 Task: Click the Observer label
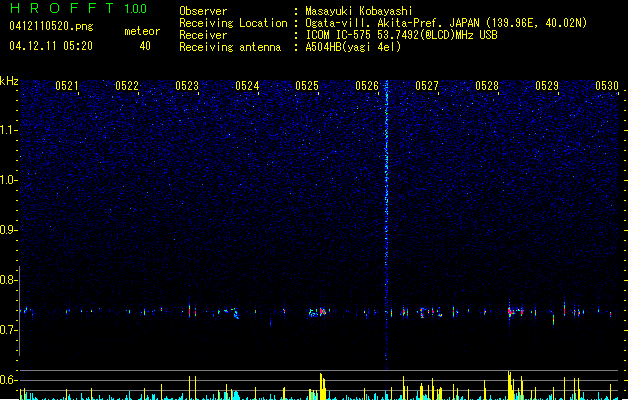[203, 11]
